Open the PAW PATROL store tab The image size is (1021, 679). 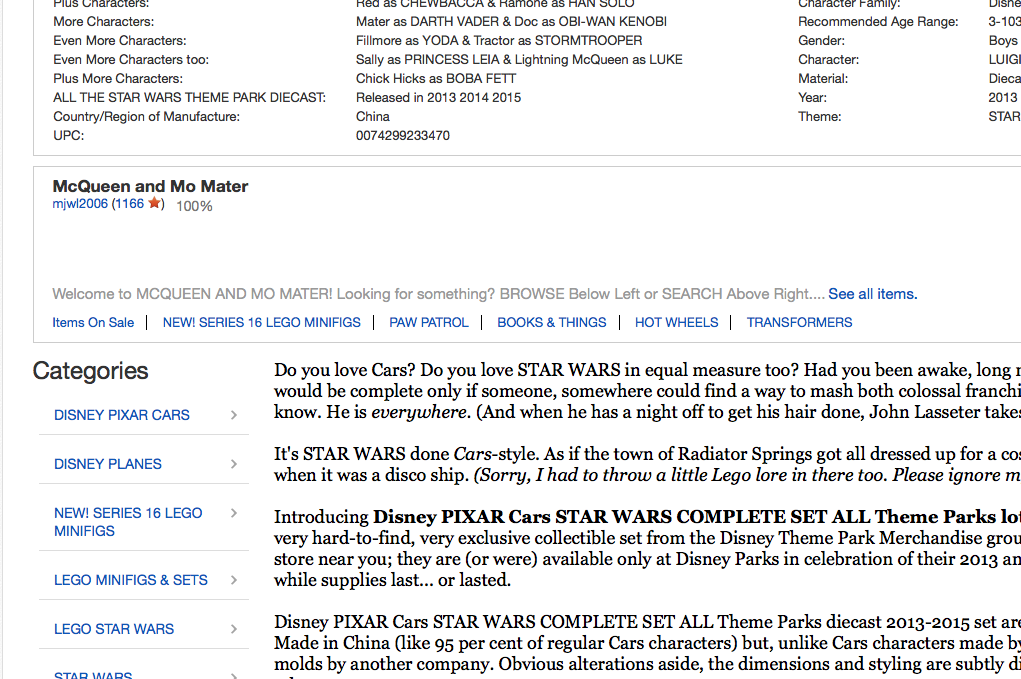pos(428,322)
